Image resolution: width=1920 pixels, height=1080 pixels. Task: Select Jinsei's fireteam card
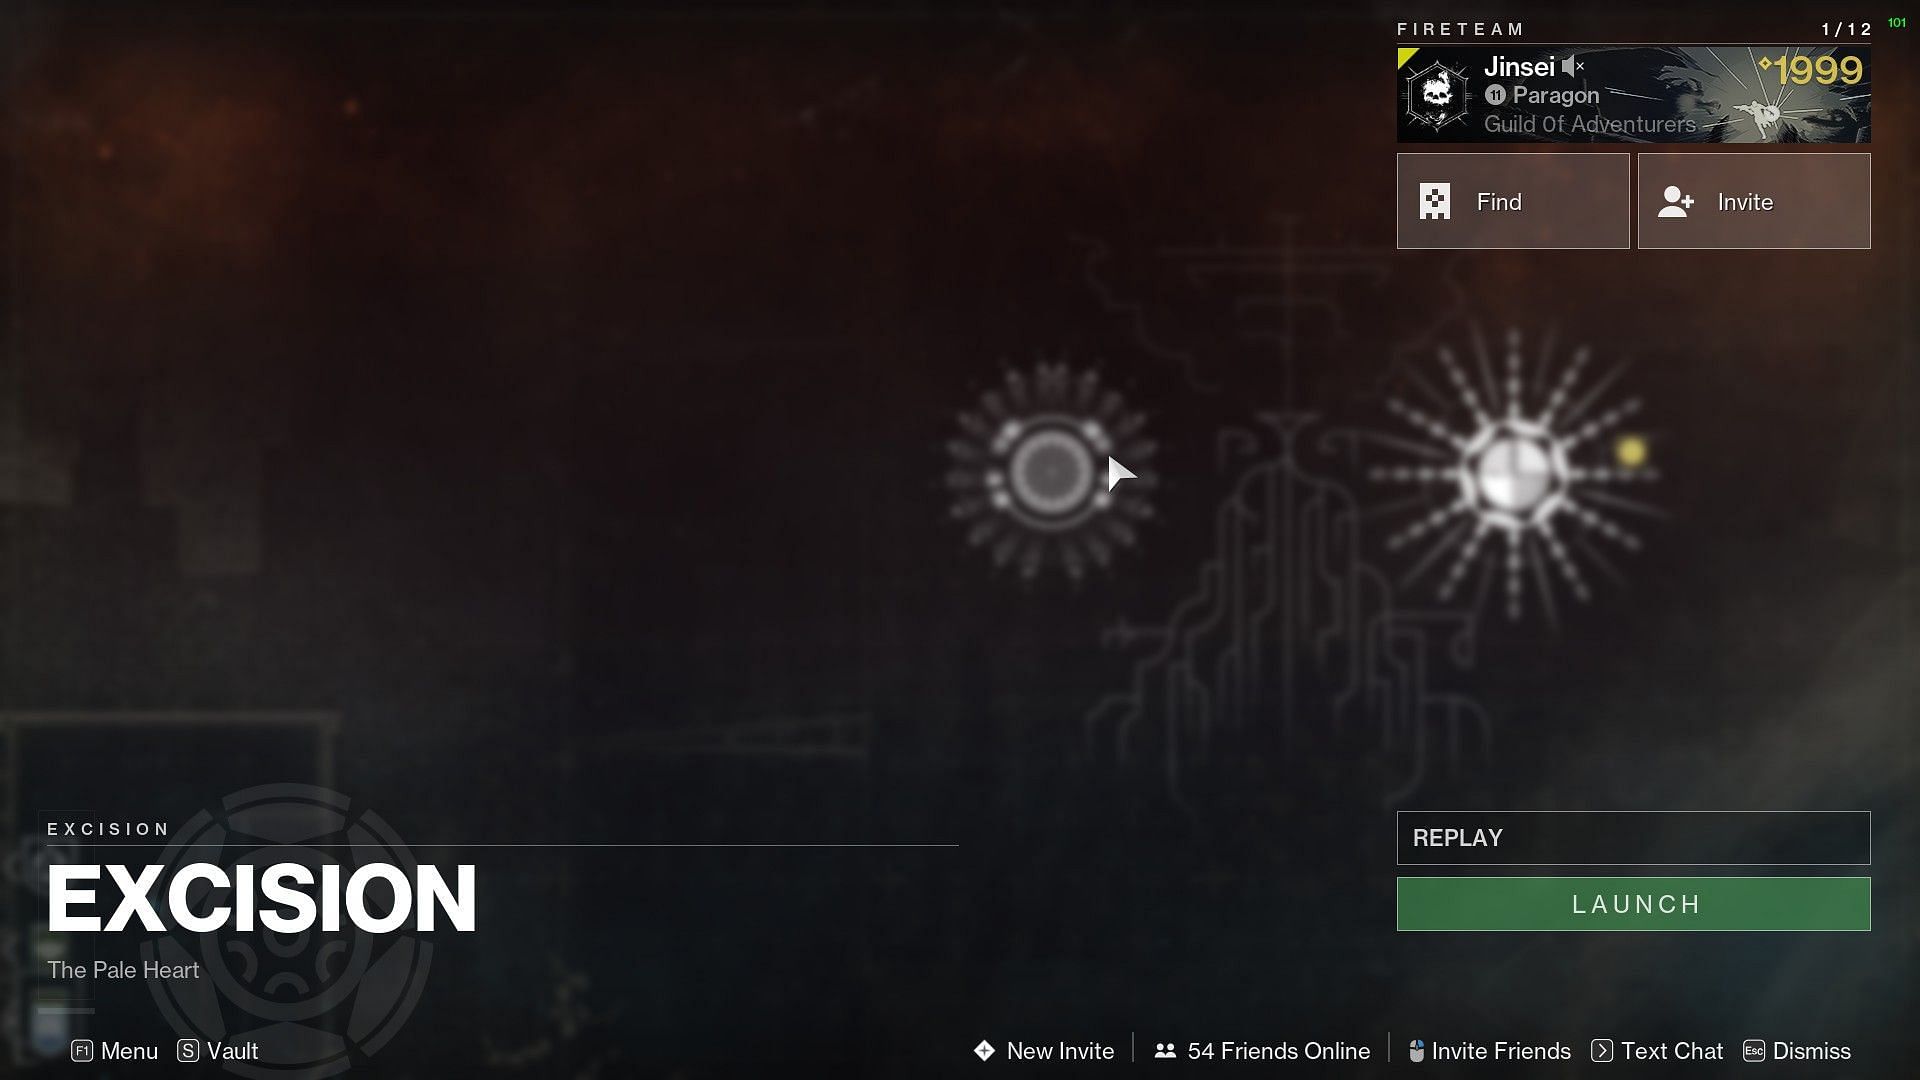(x=1635, y=94)
